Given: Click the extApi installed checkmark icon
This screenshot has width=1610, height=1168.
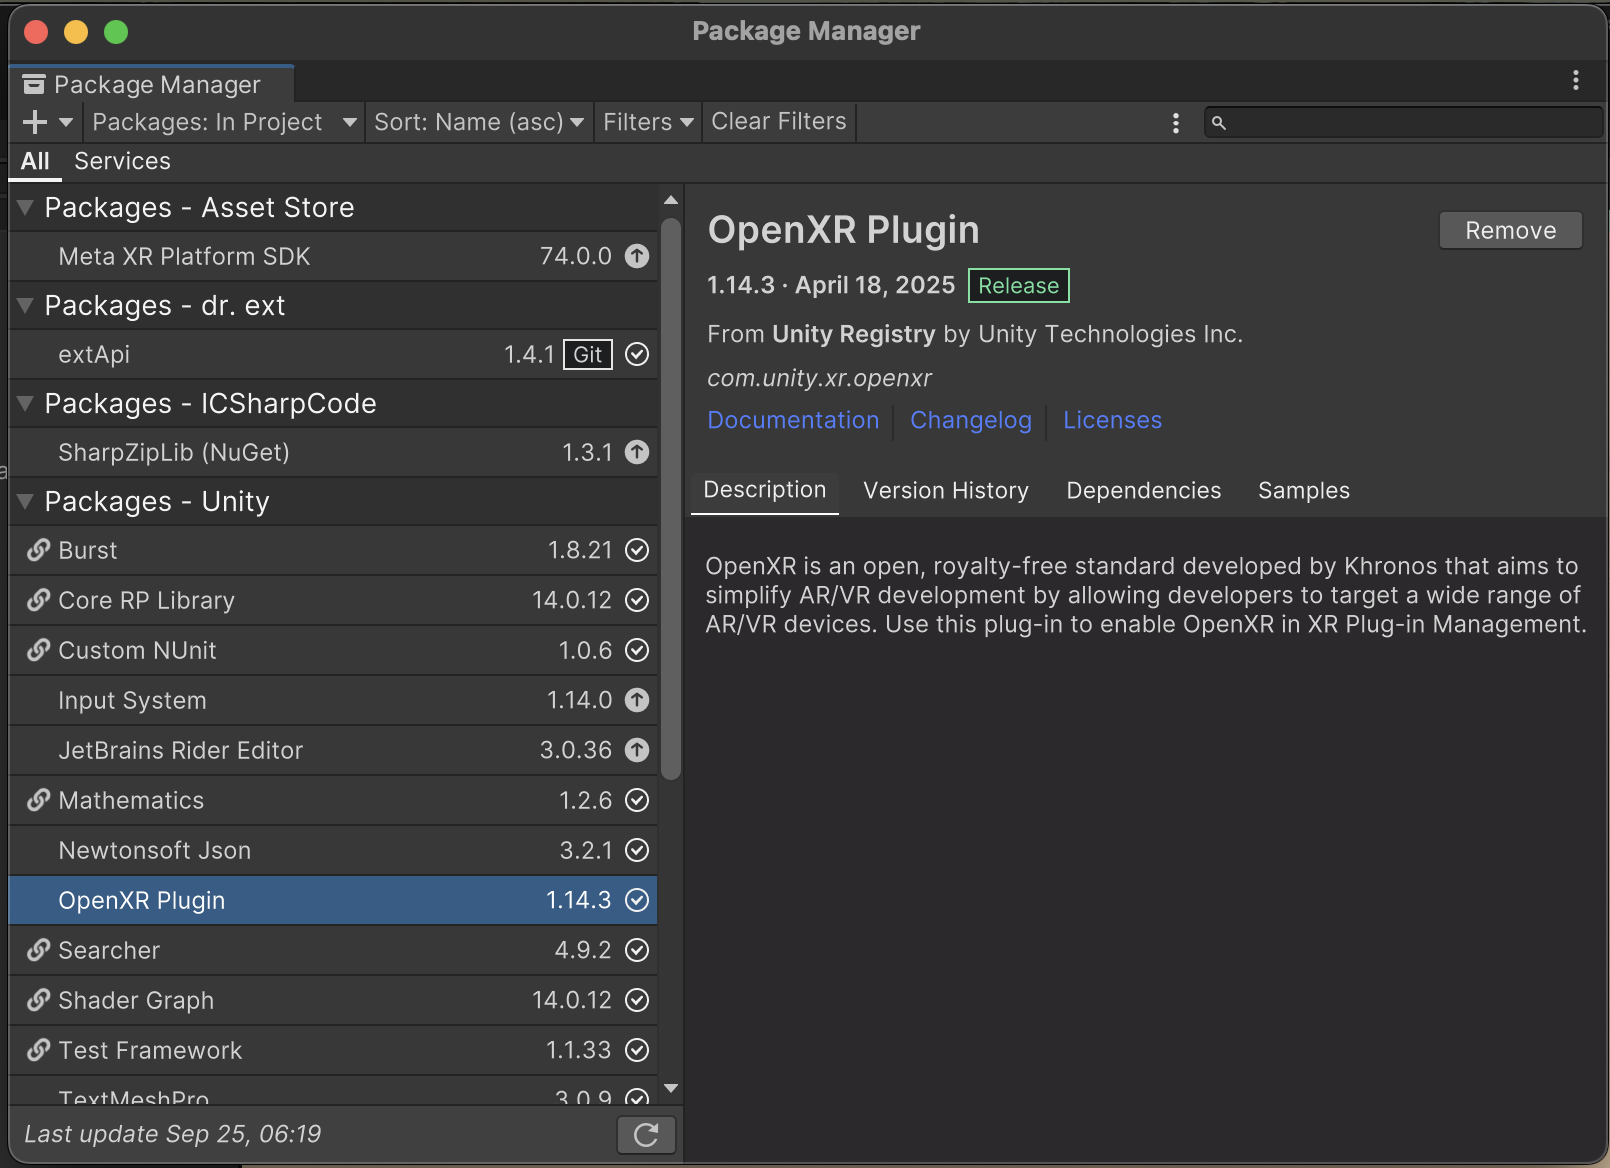Looking at the screenshot, I should [637, 355].
